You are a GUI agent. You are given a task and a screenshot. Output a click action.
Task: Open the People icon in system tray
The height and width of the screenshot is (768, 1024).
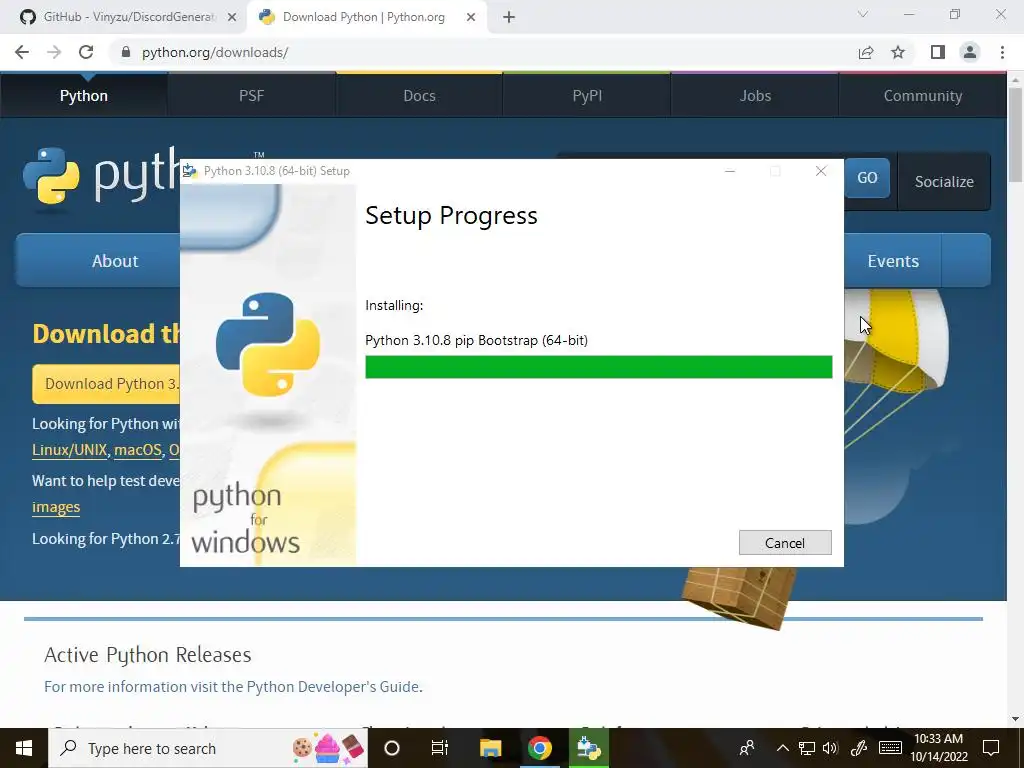(x=747, y=748)
